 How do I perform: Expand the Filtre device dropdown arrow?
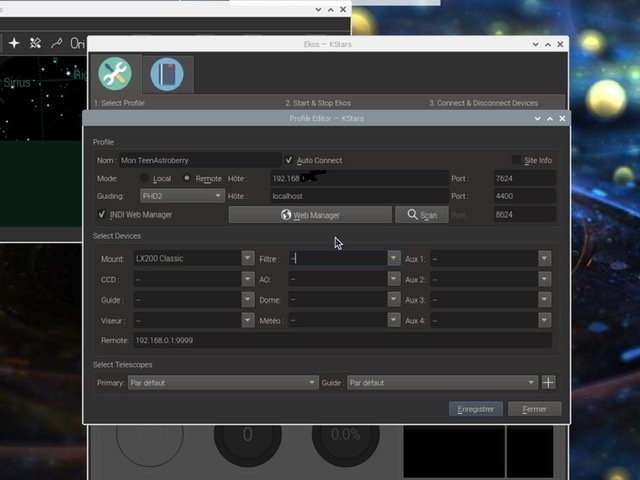(x=393, y=258)
